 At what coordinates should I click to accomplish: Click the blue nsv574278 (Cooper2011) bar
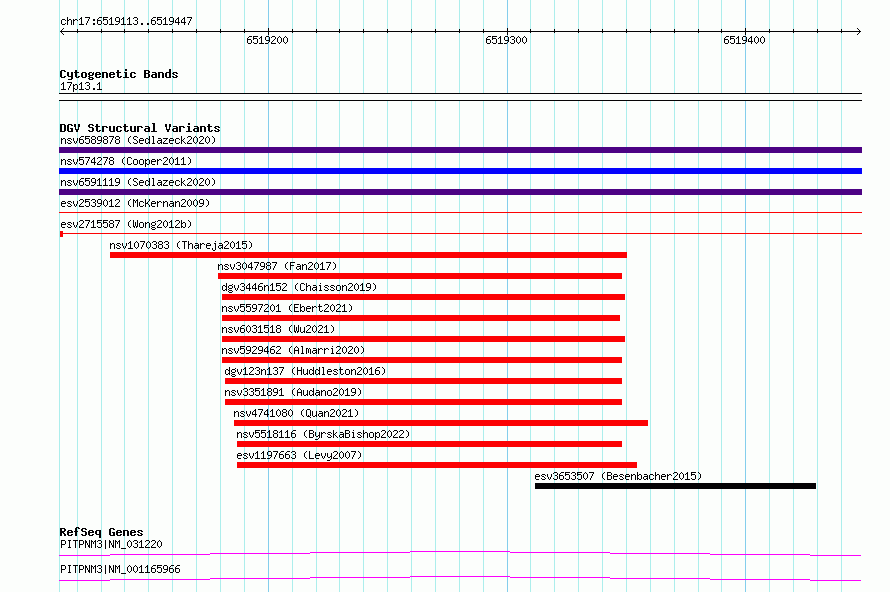point(460,171)
